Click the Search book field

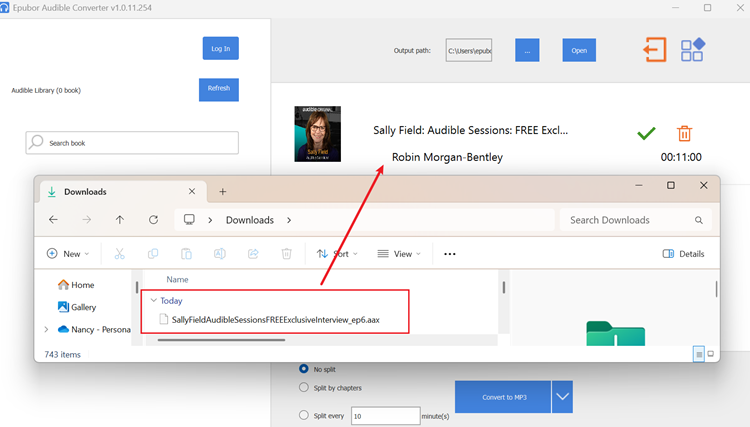(x=132, y=143)
